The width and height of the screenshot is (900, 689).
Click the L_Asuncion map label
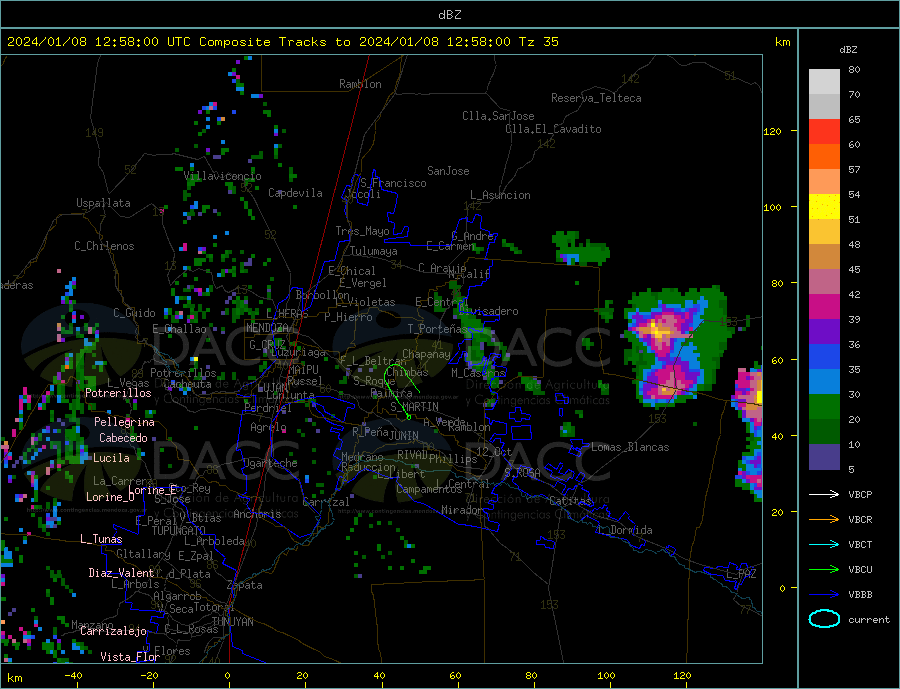[501, 195]
